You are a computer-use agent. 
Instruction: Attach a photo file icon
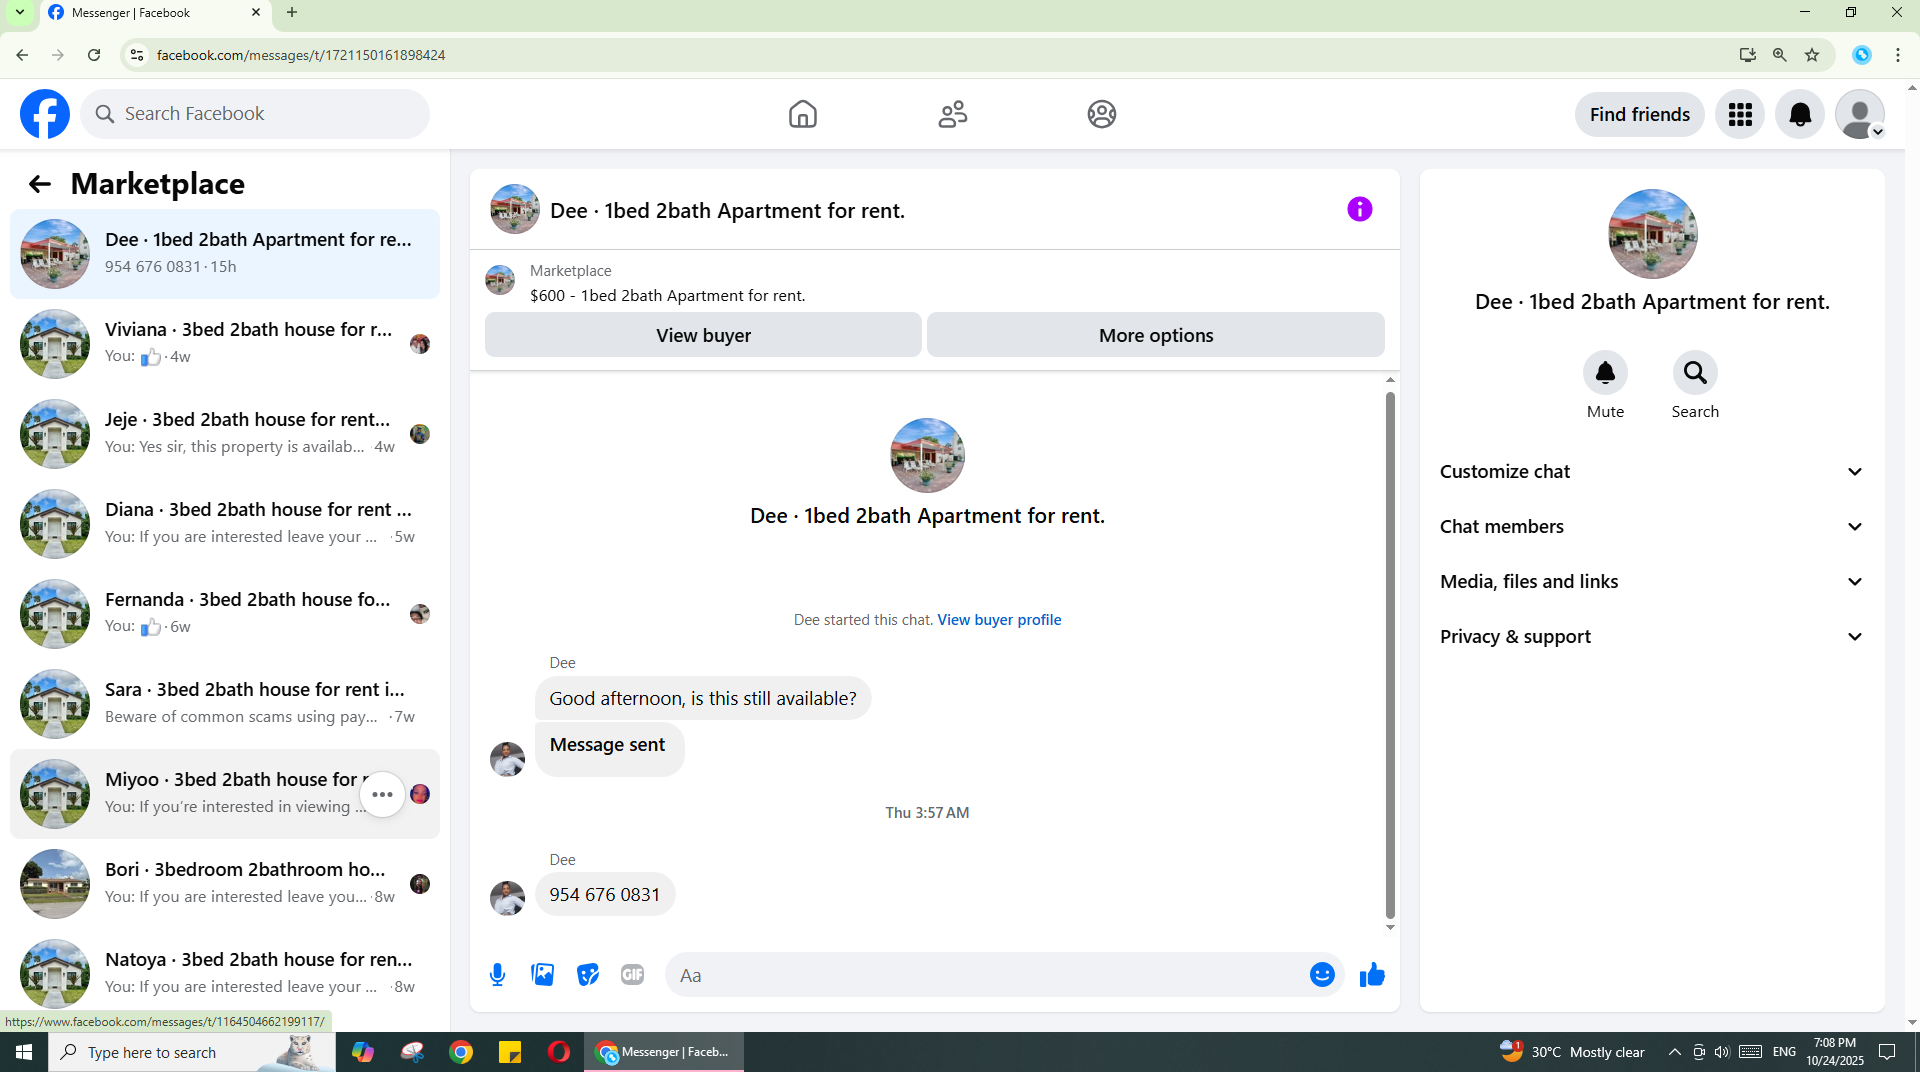542,975
